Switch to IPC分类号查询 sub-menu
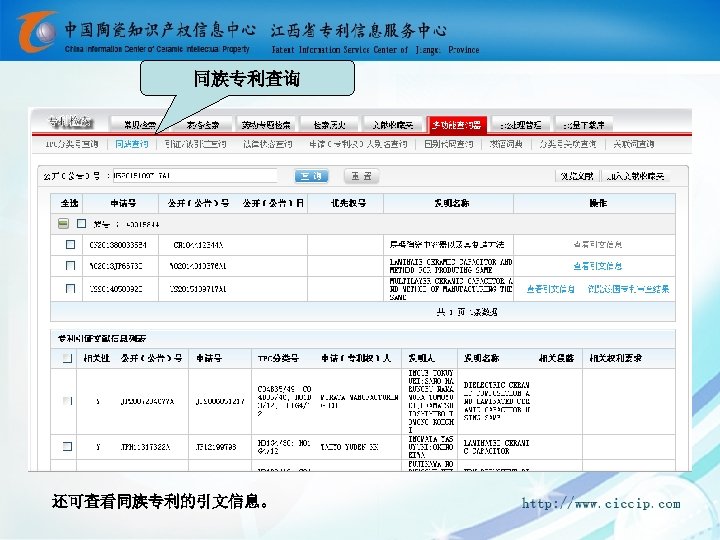 pyautogui.click(x=72, y=144)
